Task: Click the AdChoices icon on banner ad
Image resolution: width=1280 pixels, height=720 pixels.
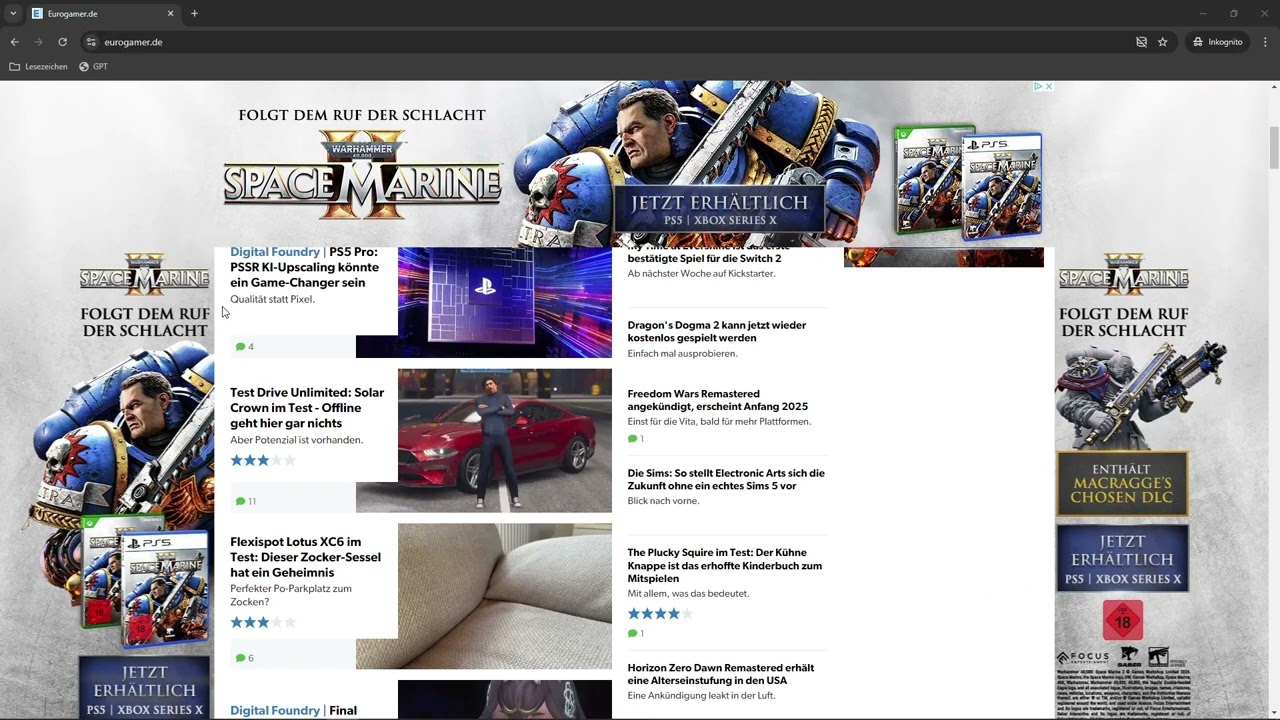Action: (x=1038, y=87)
